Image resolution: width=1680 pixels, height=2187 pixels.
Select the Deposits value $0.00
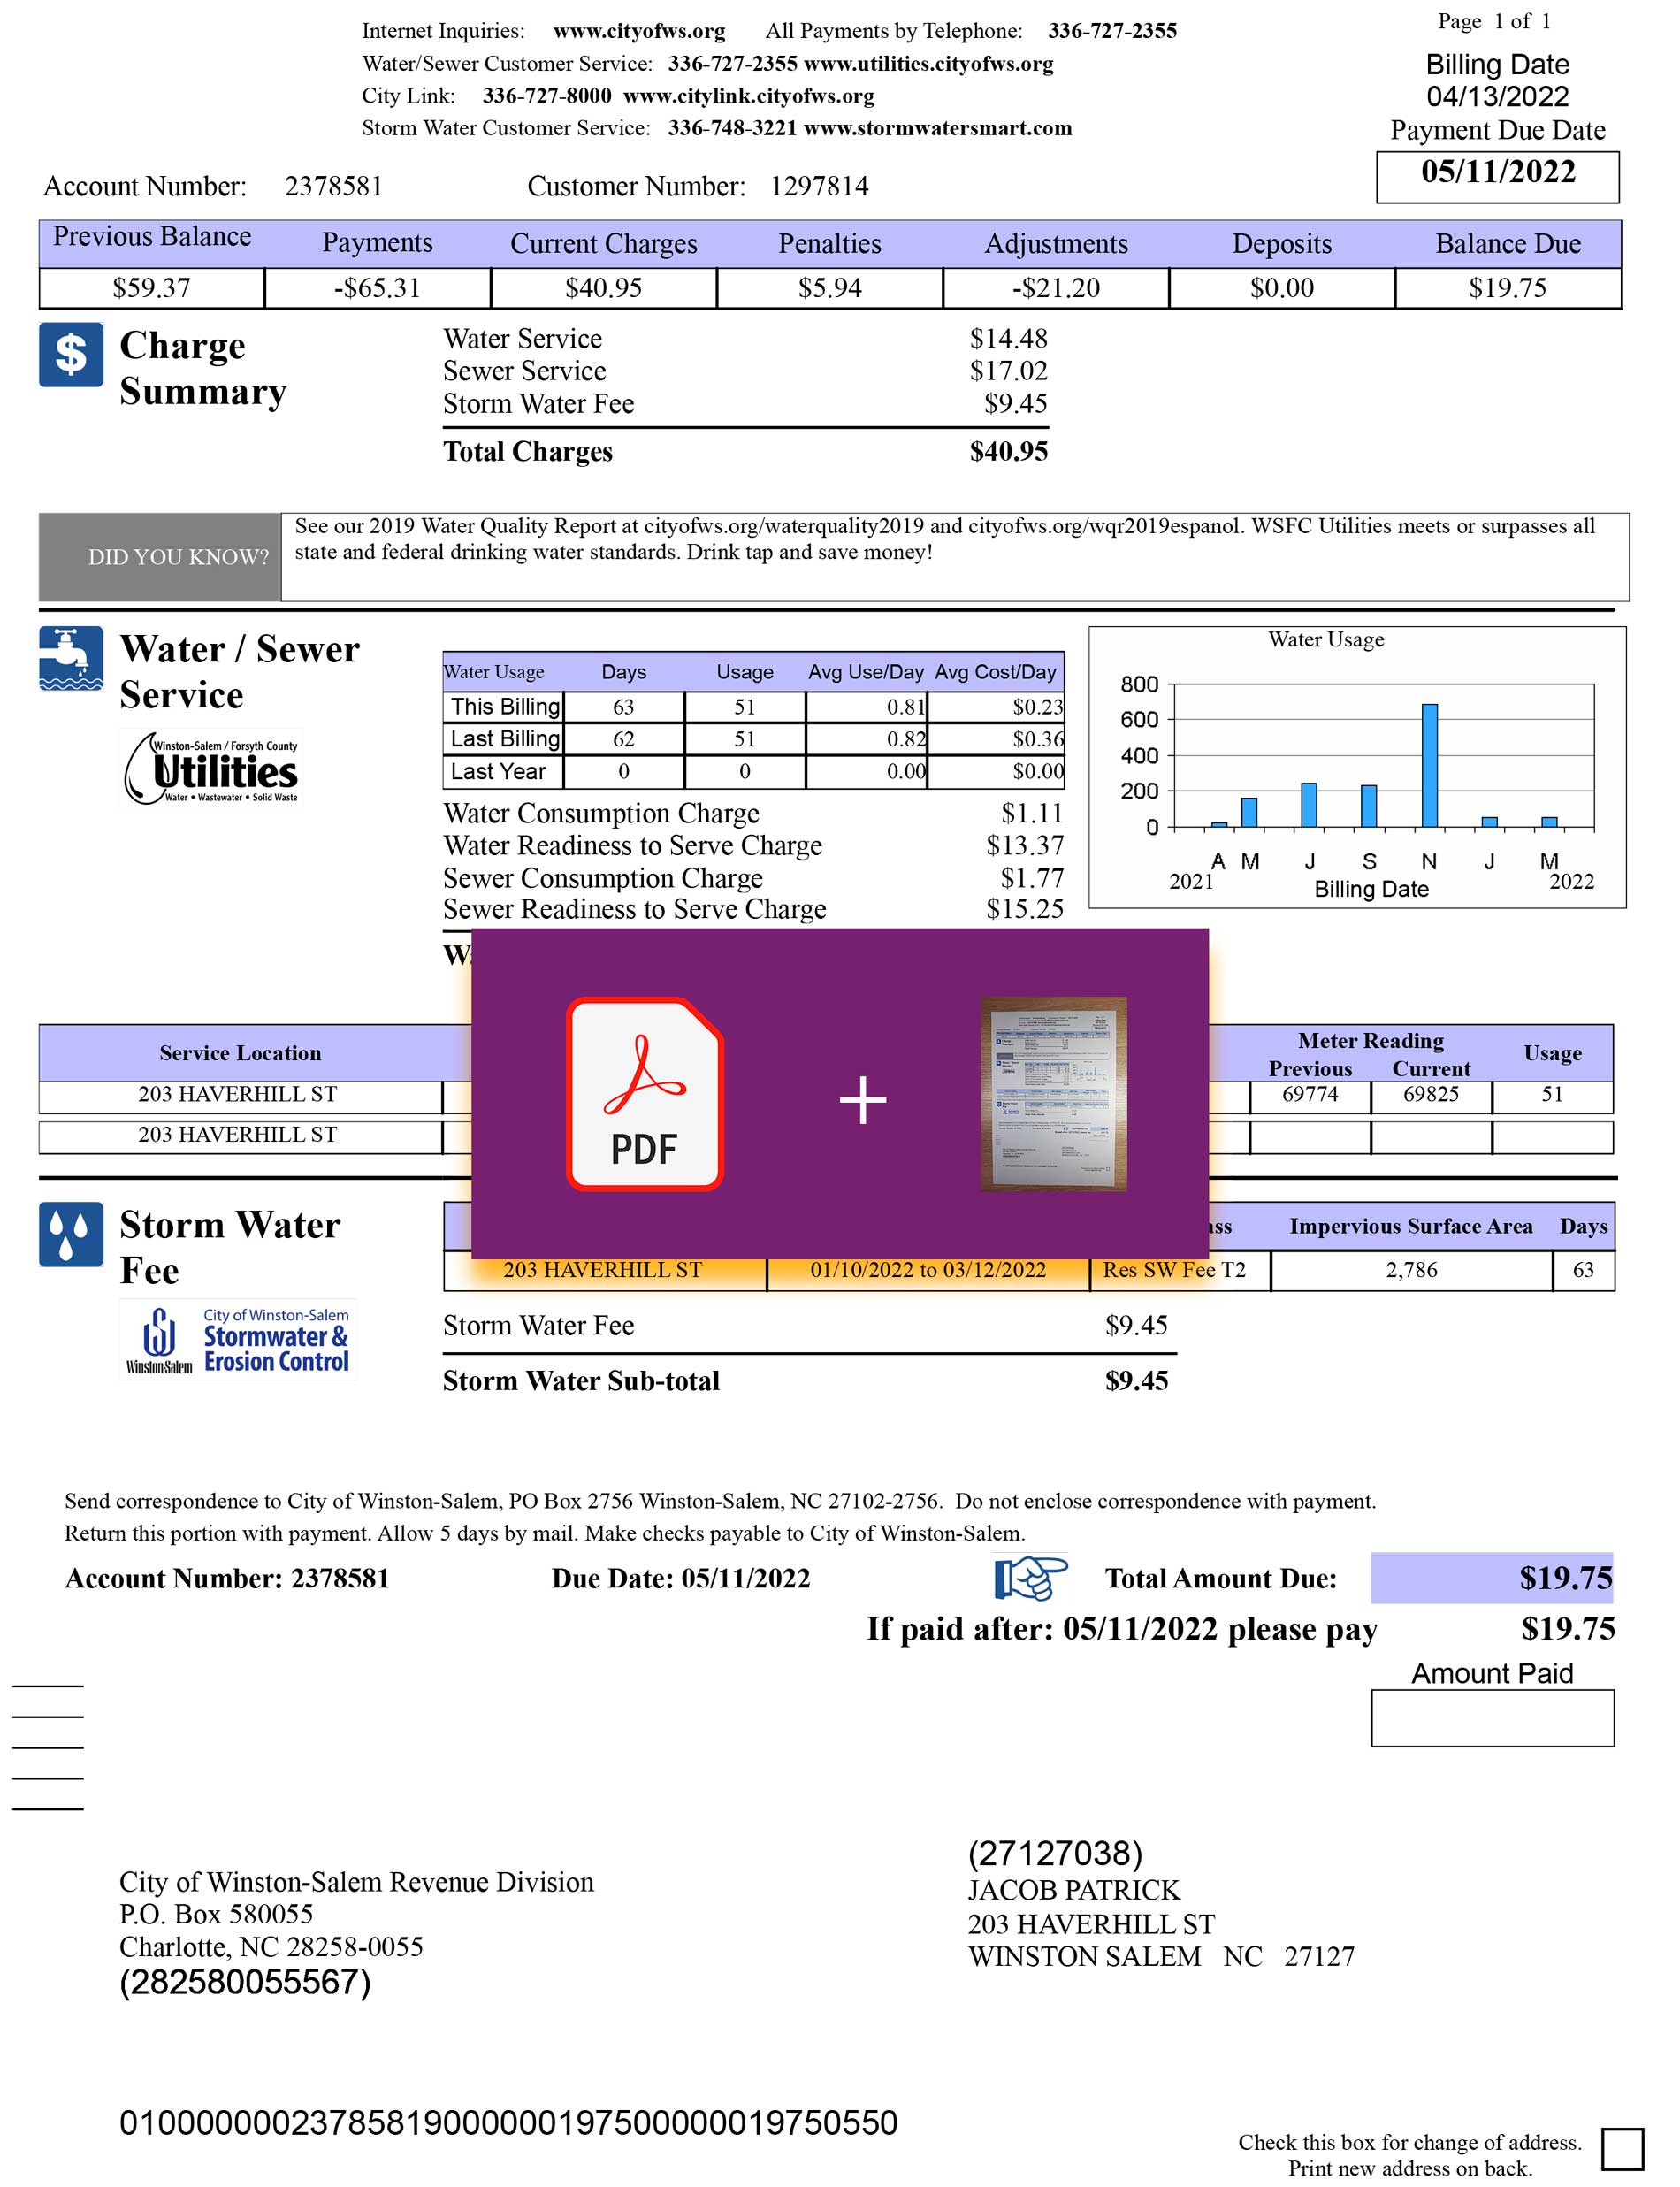click(1282, 288)
